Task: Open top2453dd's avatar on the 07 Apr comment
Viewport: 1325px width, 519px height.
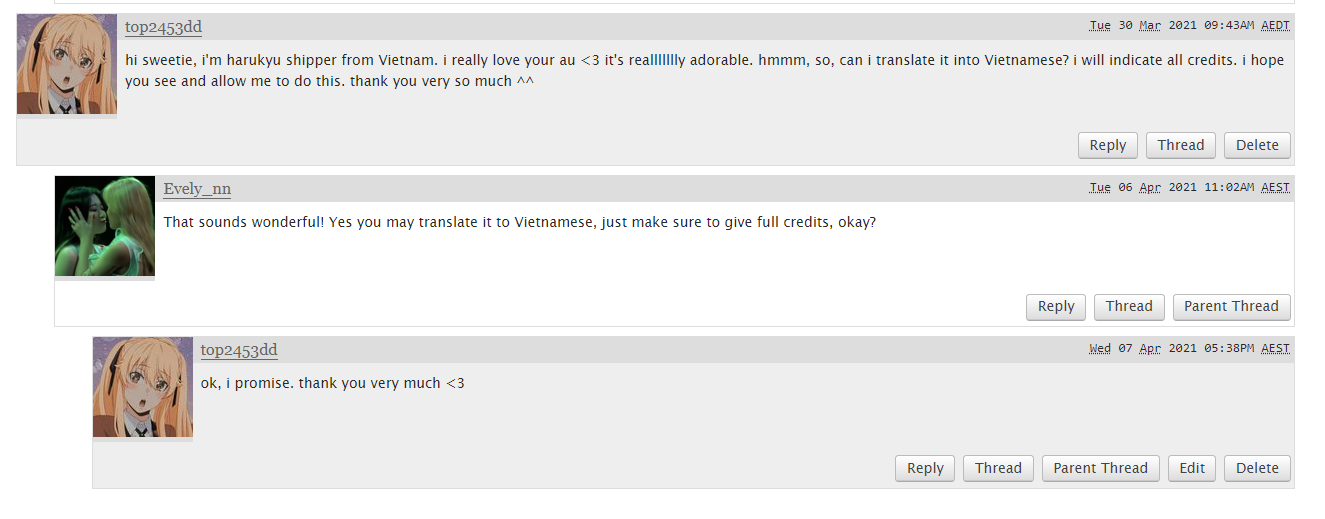Action: [x=143, y=387]
